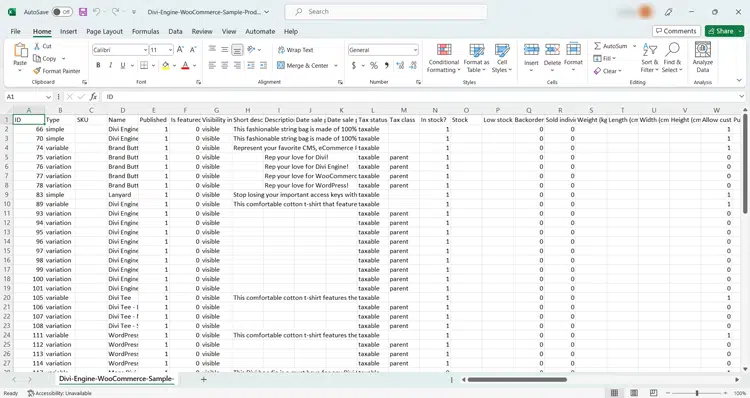750x398 pixels.
Task: Click the red Font Color swatch
Action: [186, 65]
